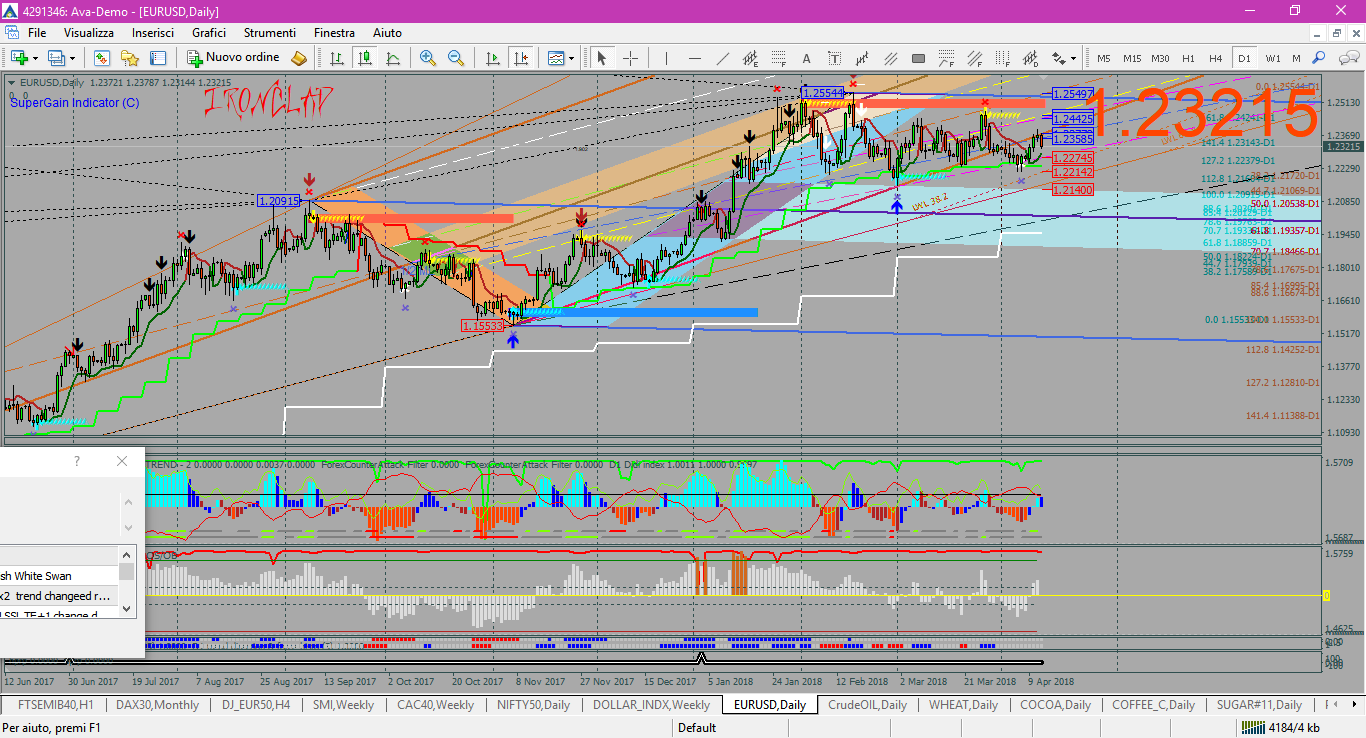The image size is (1366, 738).
Task: Close the small dialog with X
Action: pyautogui.click(x=122, y=461)
